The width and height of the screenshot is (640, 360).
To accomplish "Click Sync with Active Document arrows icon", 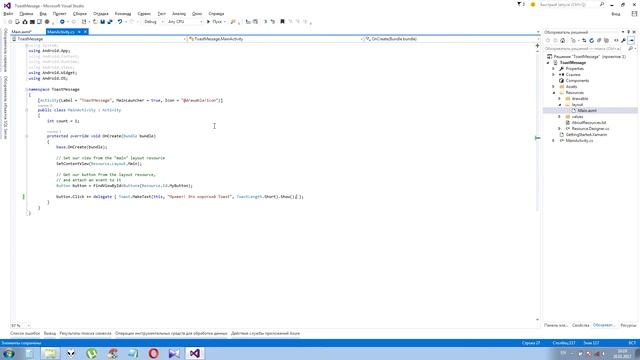I will click(x=584, y=40).
